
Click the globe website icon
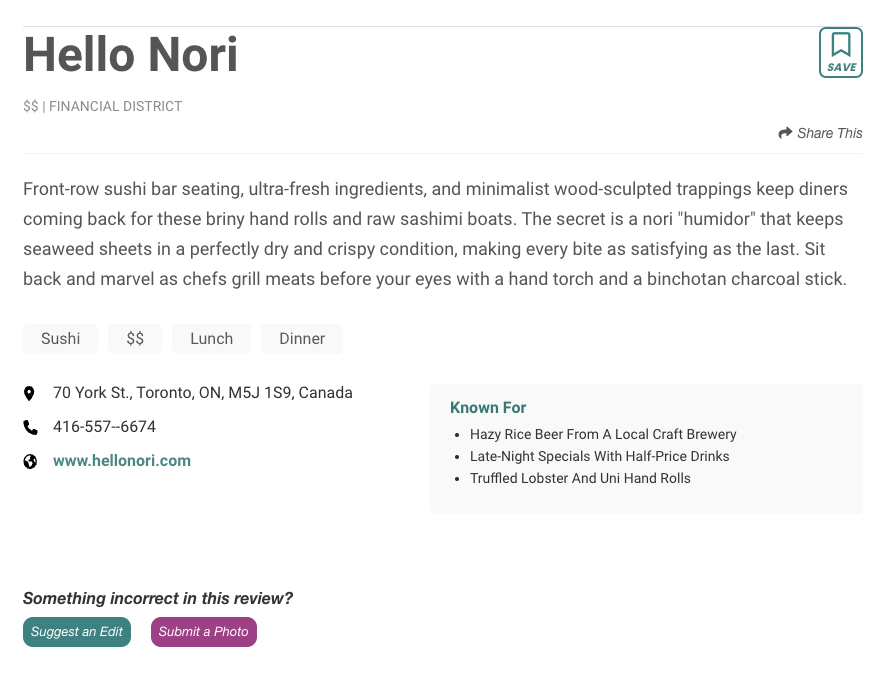click(30, 461)
